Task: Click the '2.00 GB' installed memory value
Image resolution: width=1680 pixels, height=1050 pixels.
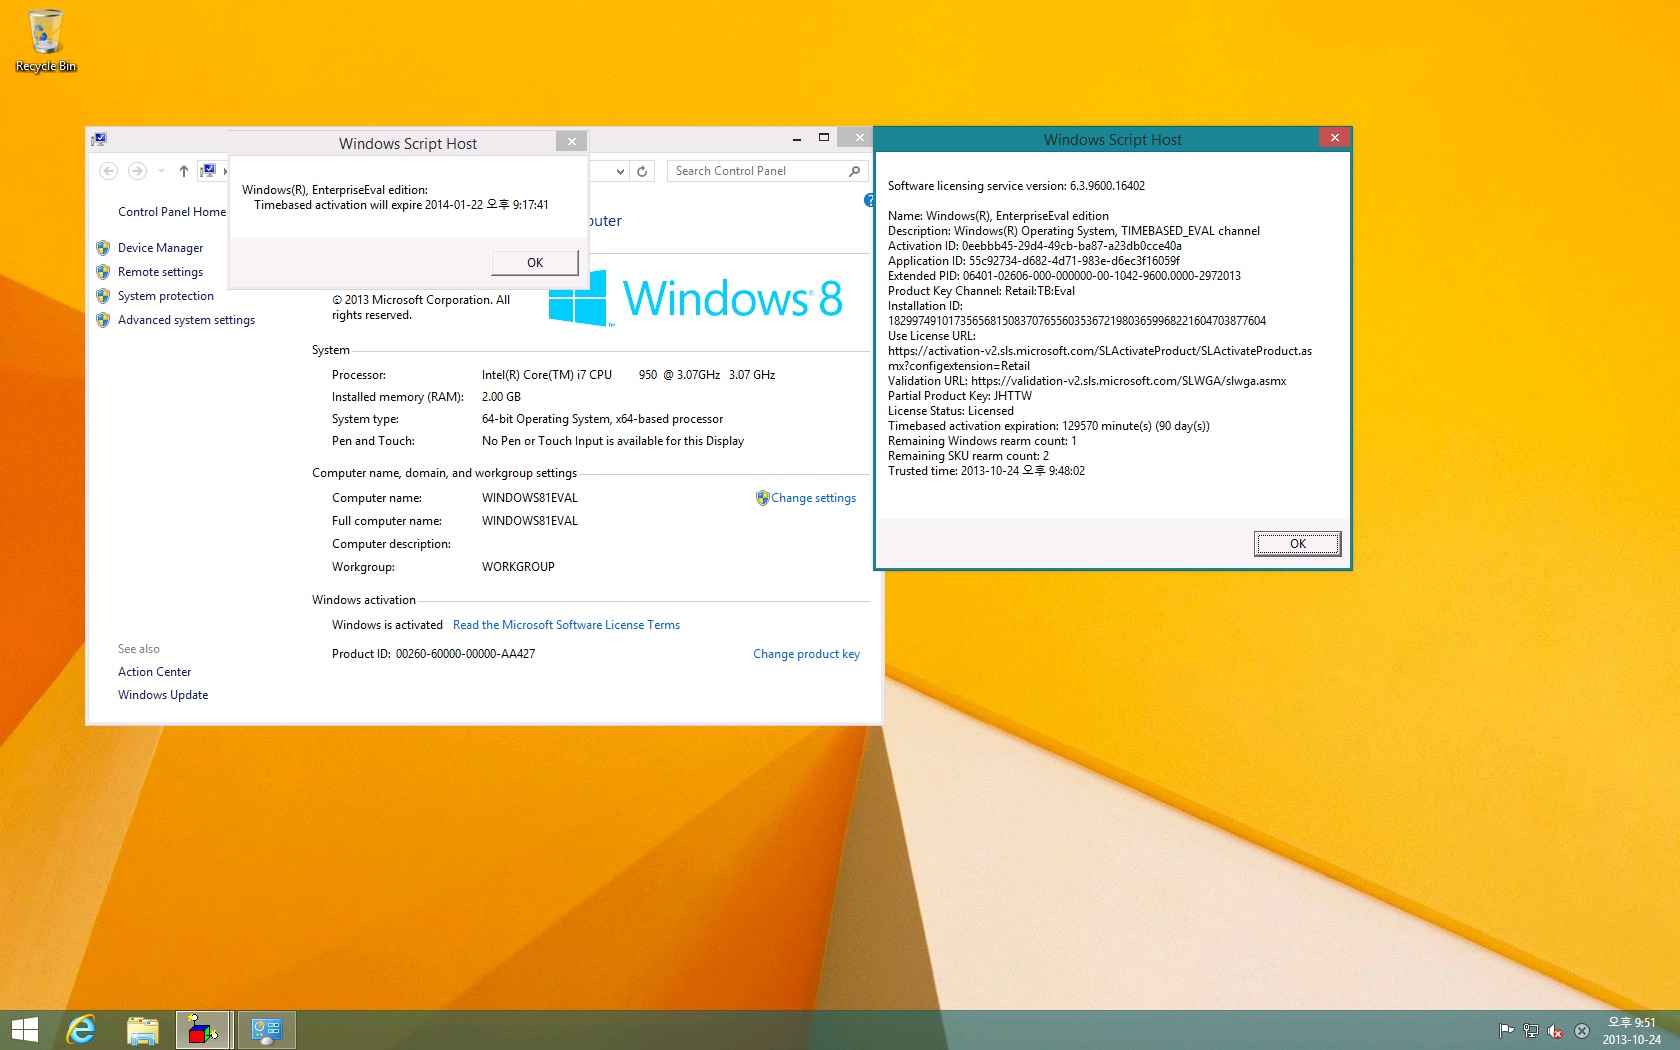Action: pos(501,397)
